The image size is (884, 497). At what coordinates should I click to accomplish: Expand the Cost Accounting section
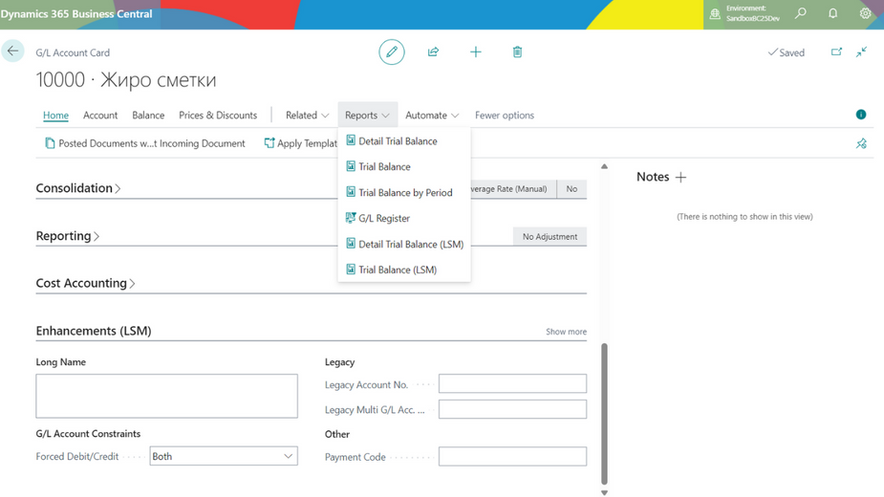point(85,283)
